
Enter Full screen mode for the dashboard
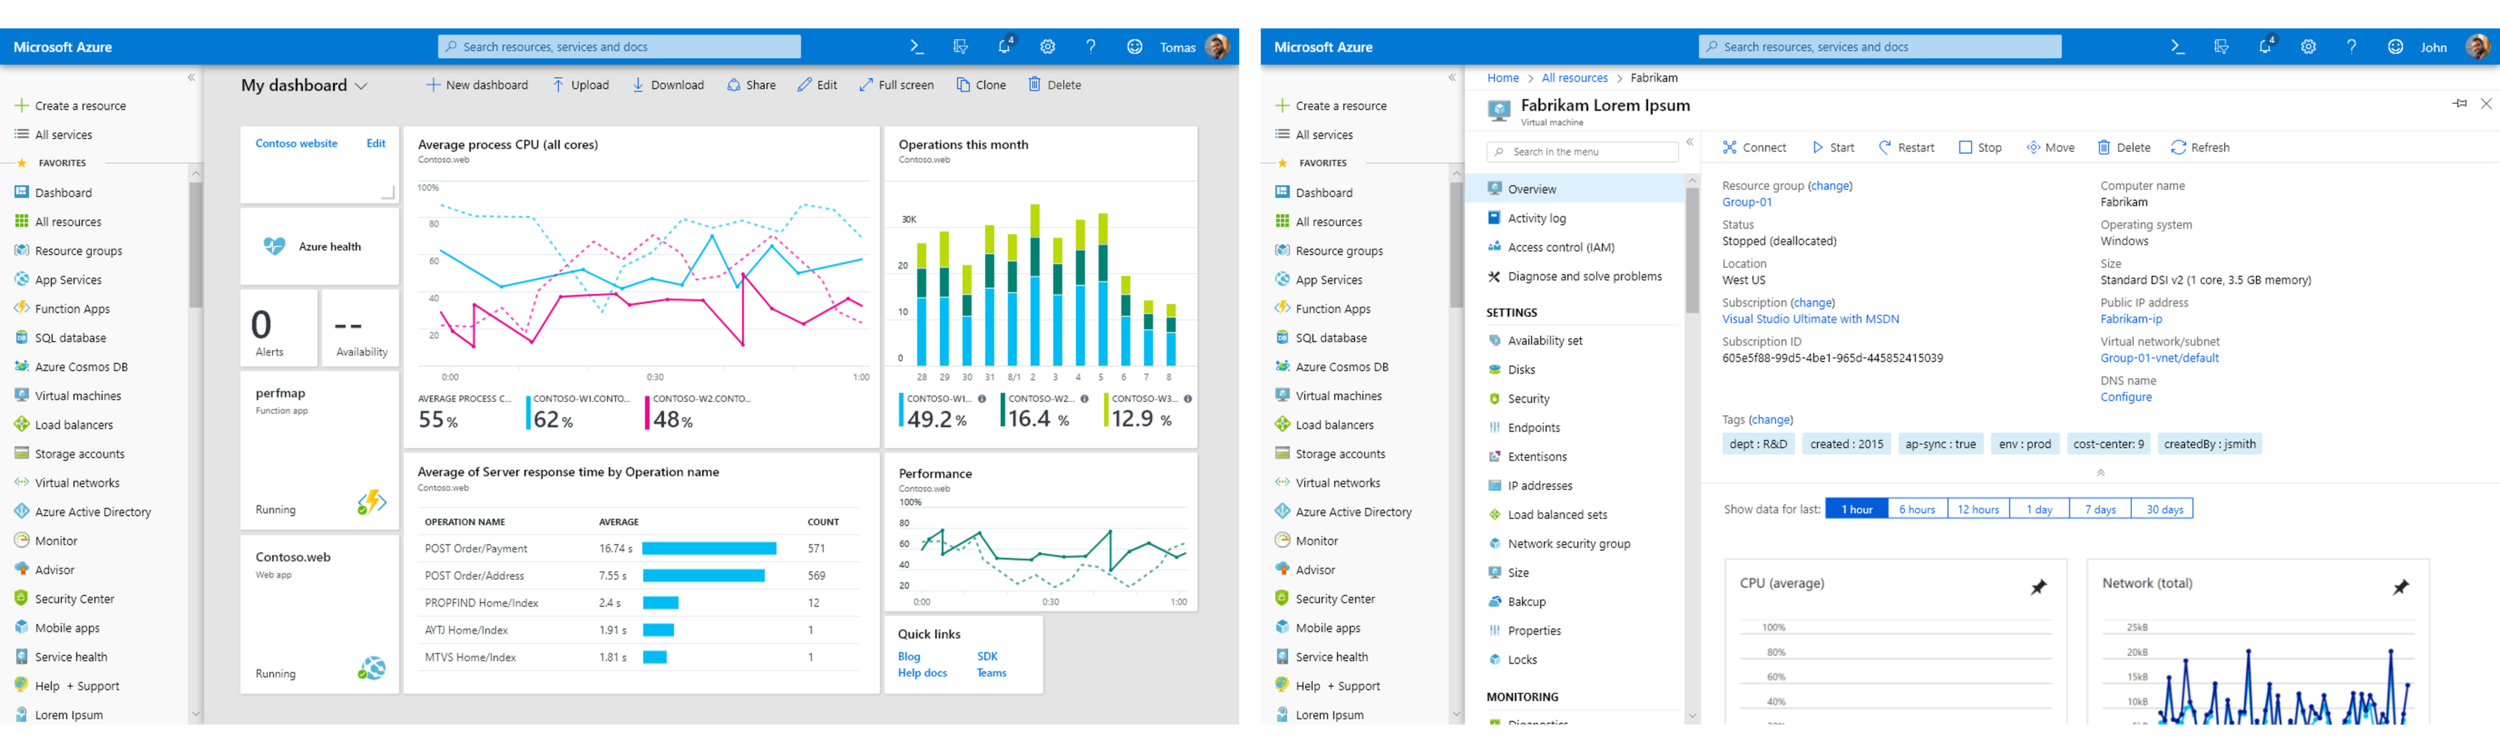click(x=897, y=85)
